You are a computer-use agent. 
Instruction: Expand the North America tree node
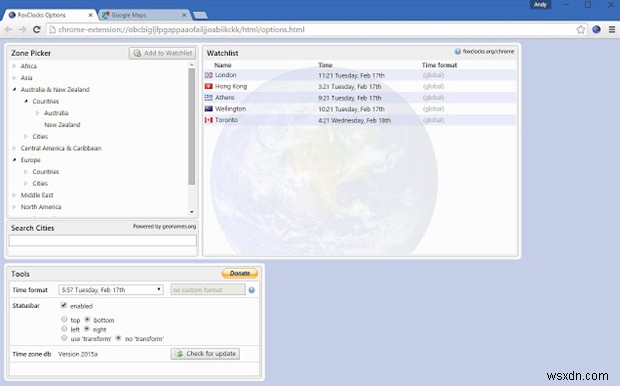[x=14, y=207]
